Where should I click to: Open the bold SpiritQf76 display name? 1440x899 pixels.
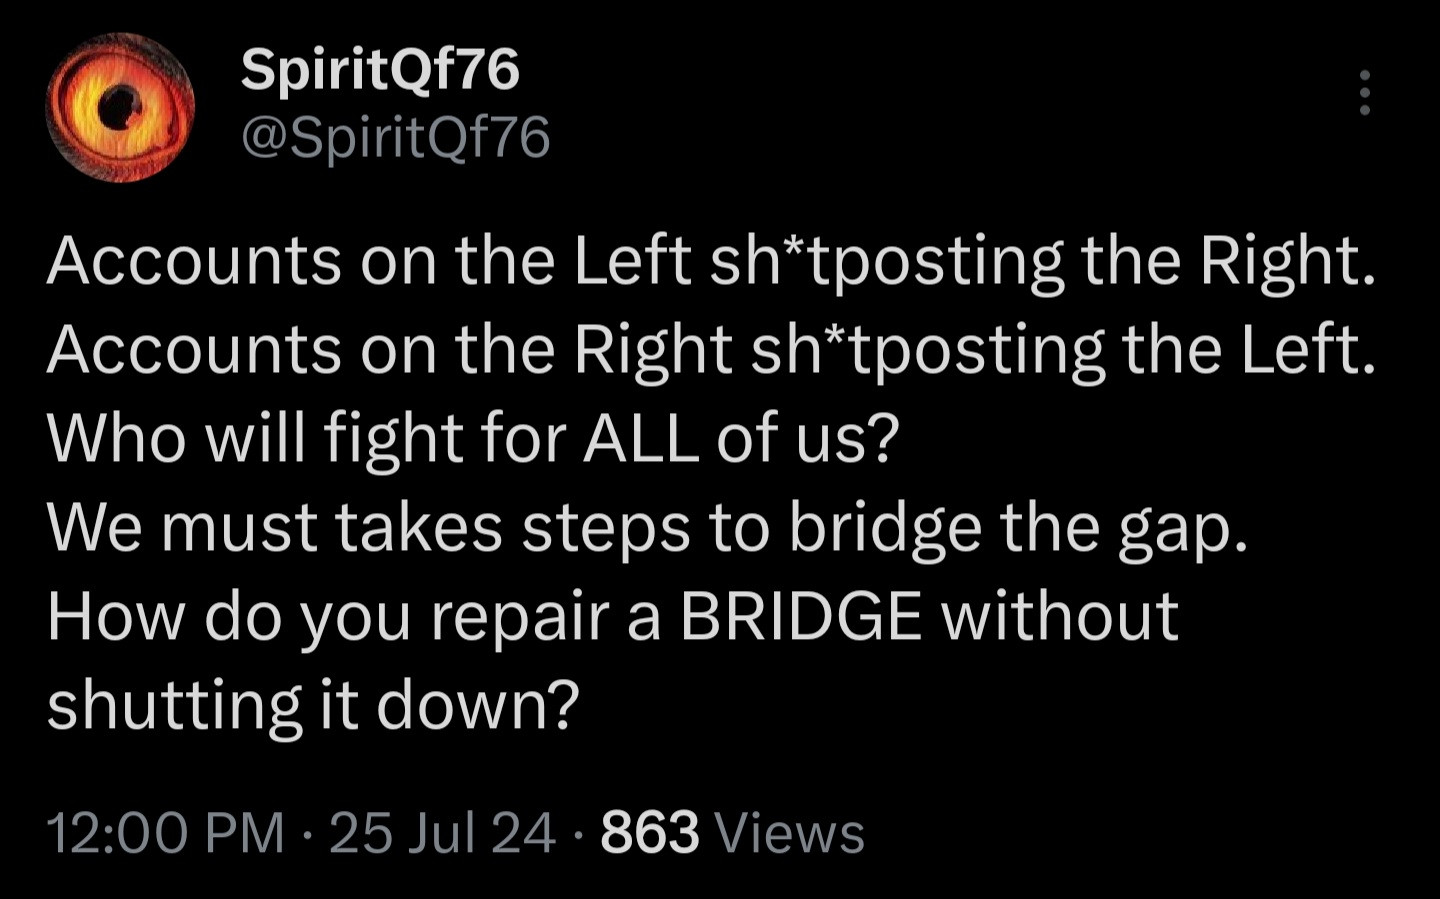380,70
